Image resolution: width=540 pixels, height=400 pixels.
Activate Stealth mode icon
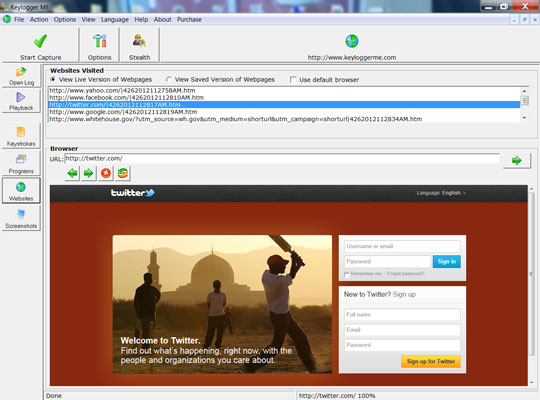[139, 45]
